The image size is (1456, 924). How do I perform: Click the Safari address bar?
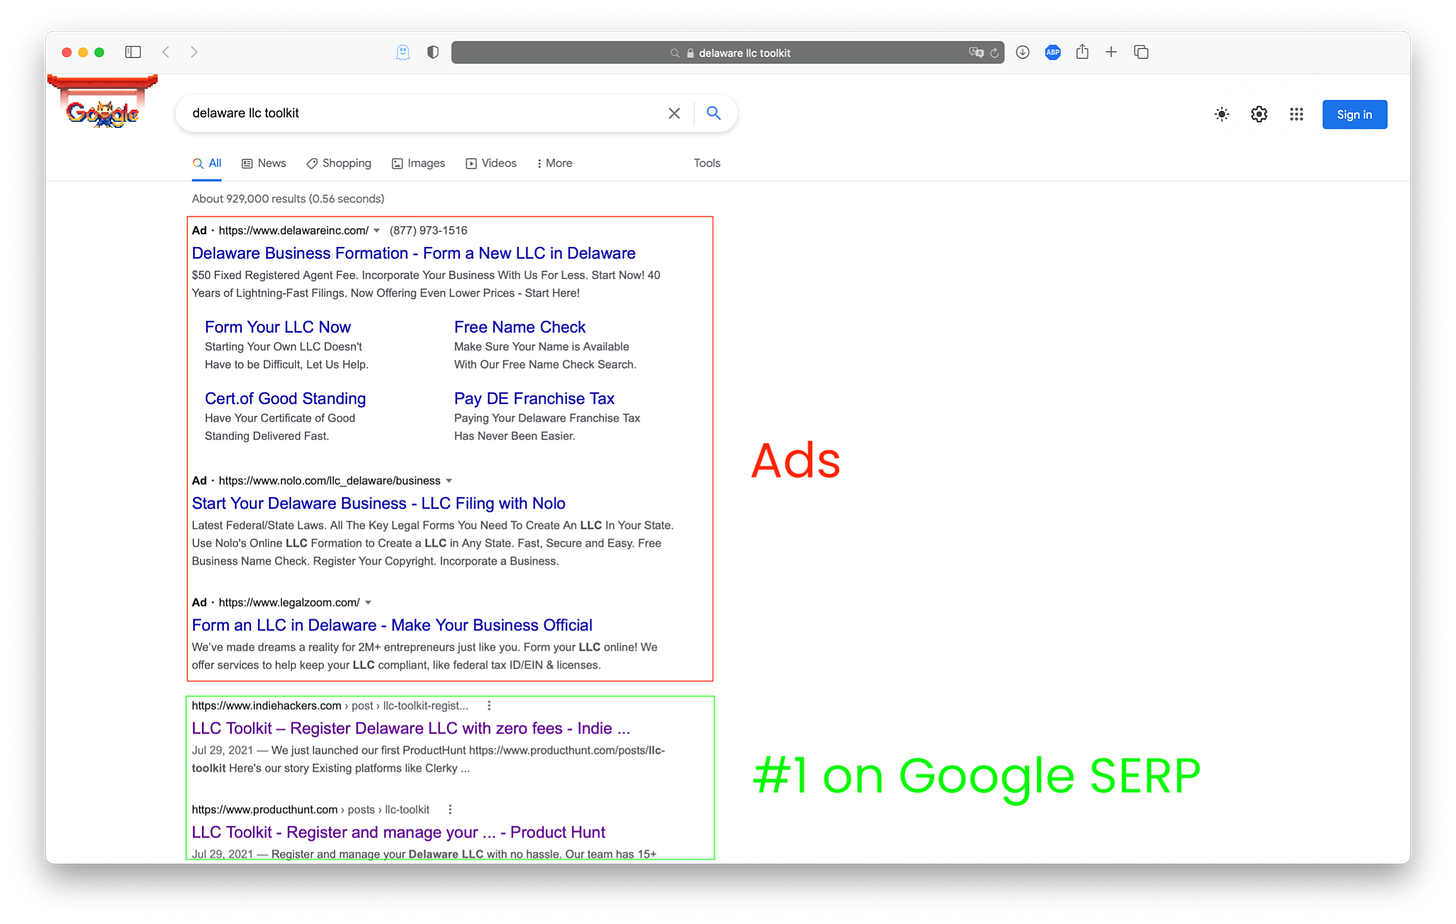[729, 53]
